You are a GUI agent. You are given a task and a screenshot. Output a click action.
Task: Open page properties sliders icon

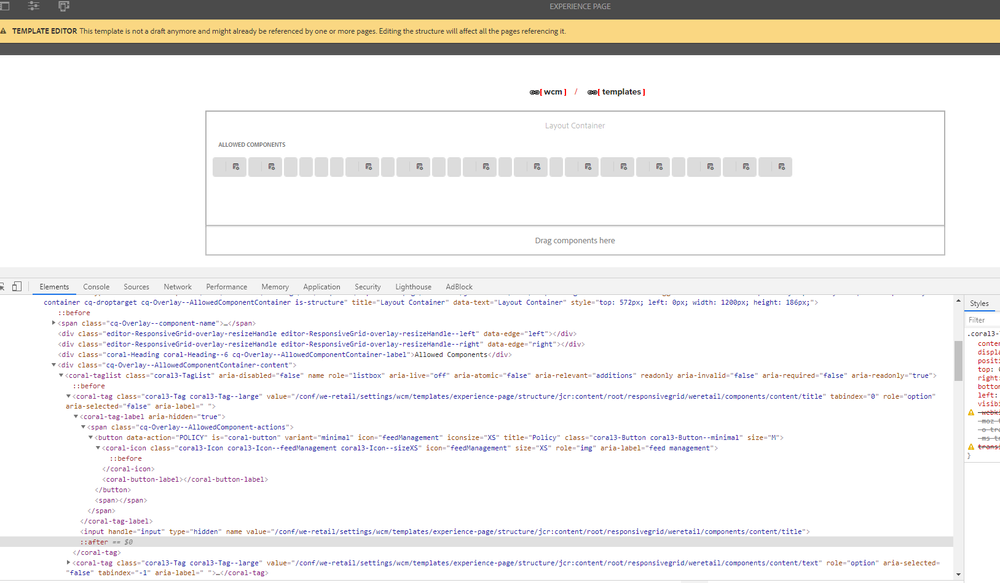coord(34,6)
